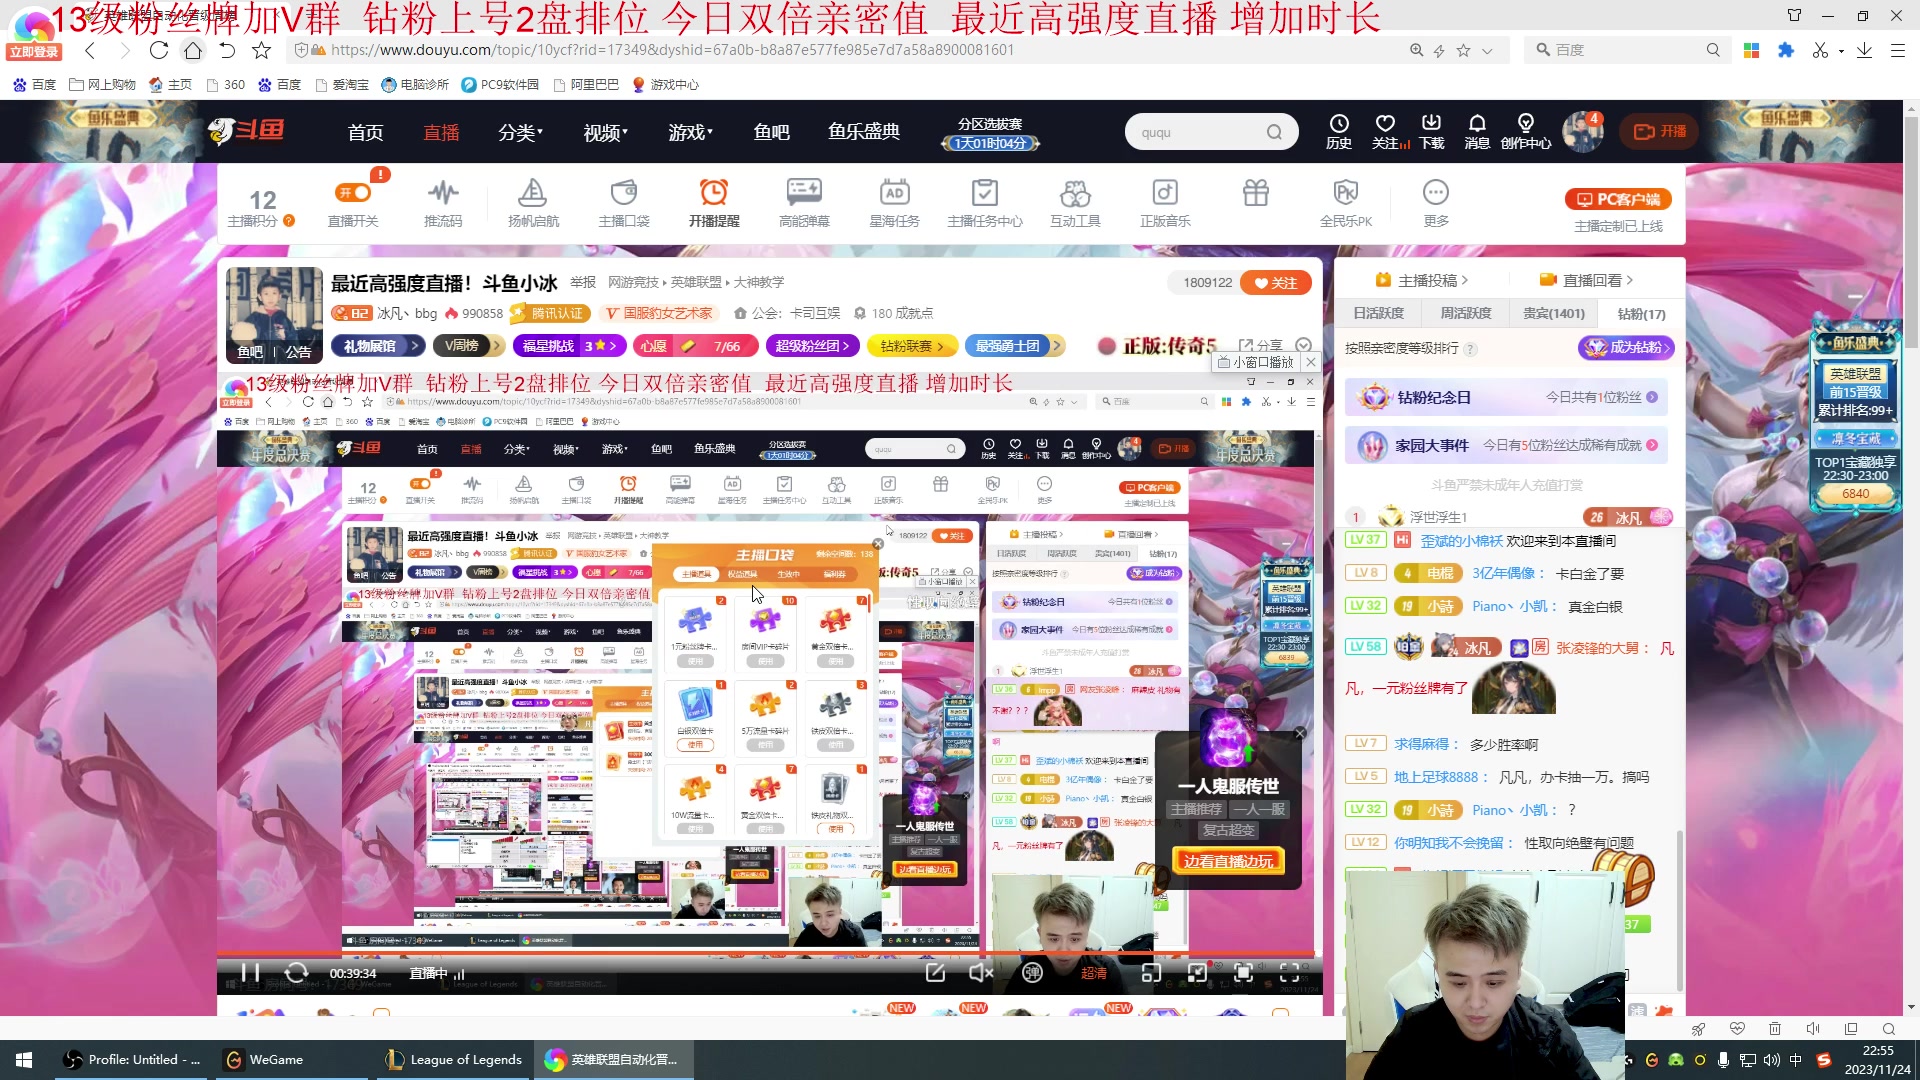The height and width of the screenshot is (1080, 1920).
Task: Toggle the 小窗口播放 option
Action: [1256, 362]
